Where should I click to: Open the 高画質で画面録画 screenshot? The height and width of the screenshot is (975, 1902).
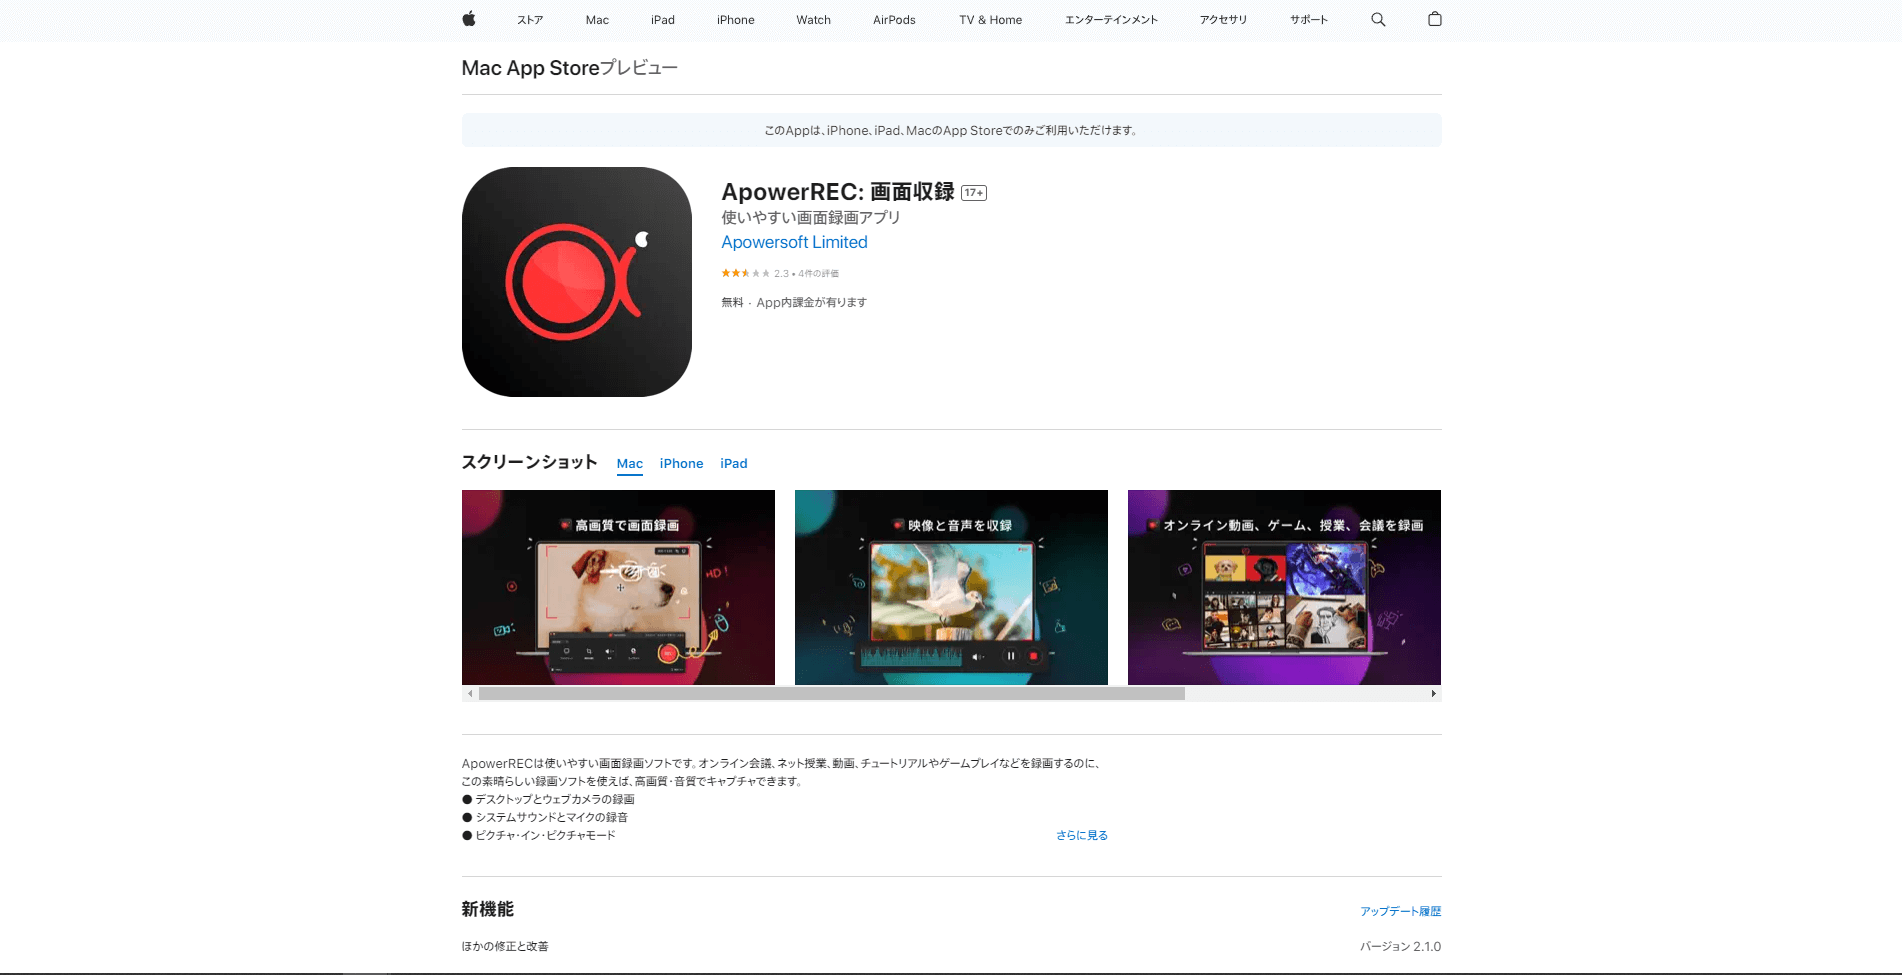[x=618, y=587]
